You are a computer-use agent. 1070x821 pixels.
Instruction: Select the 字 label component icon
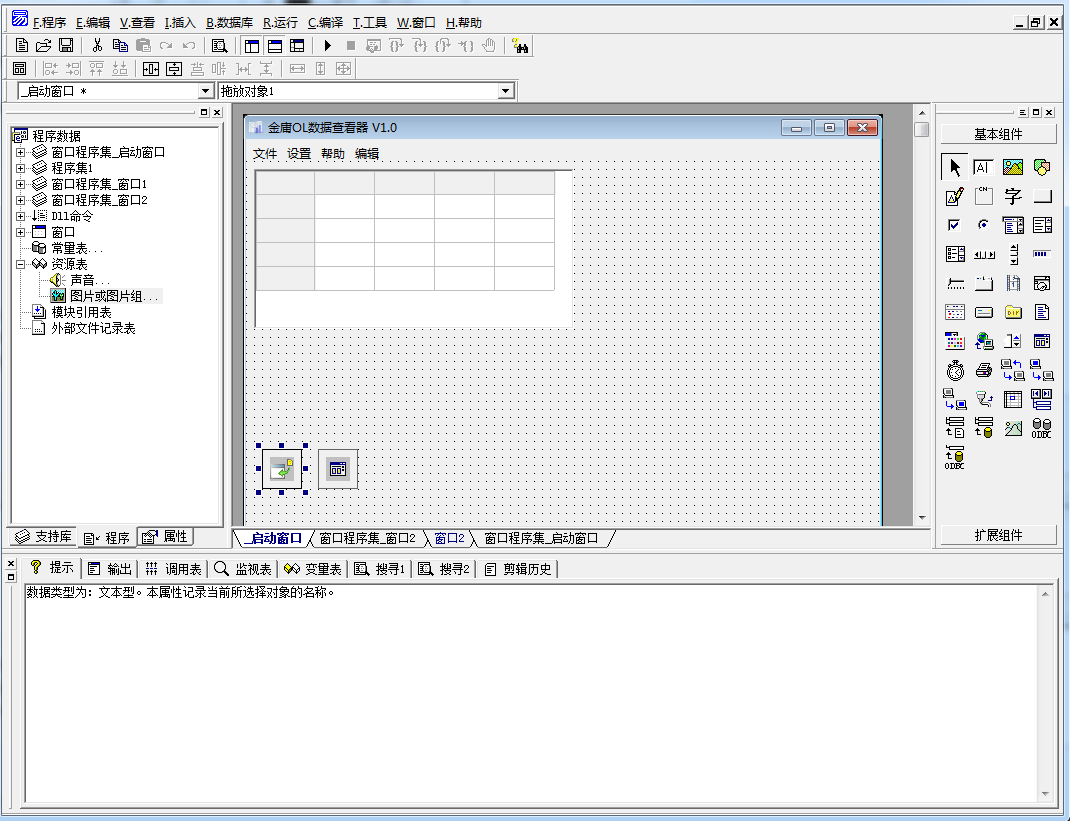pos(1013,196)
